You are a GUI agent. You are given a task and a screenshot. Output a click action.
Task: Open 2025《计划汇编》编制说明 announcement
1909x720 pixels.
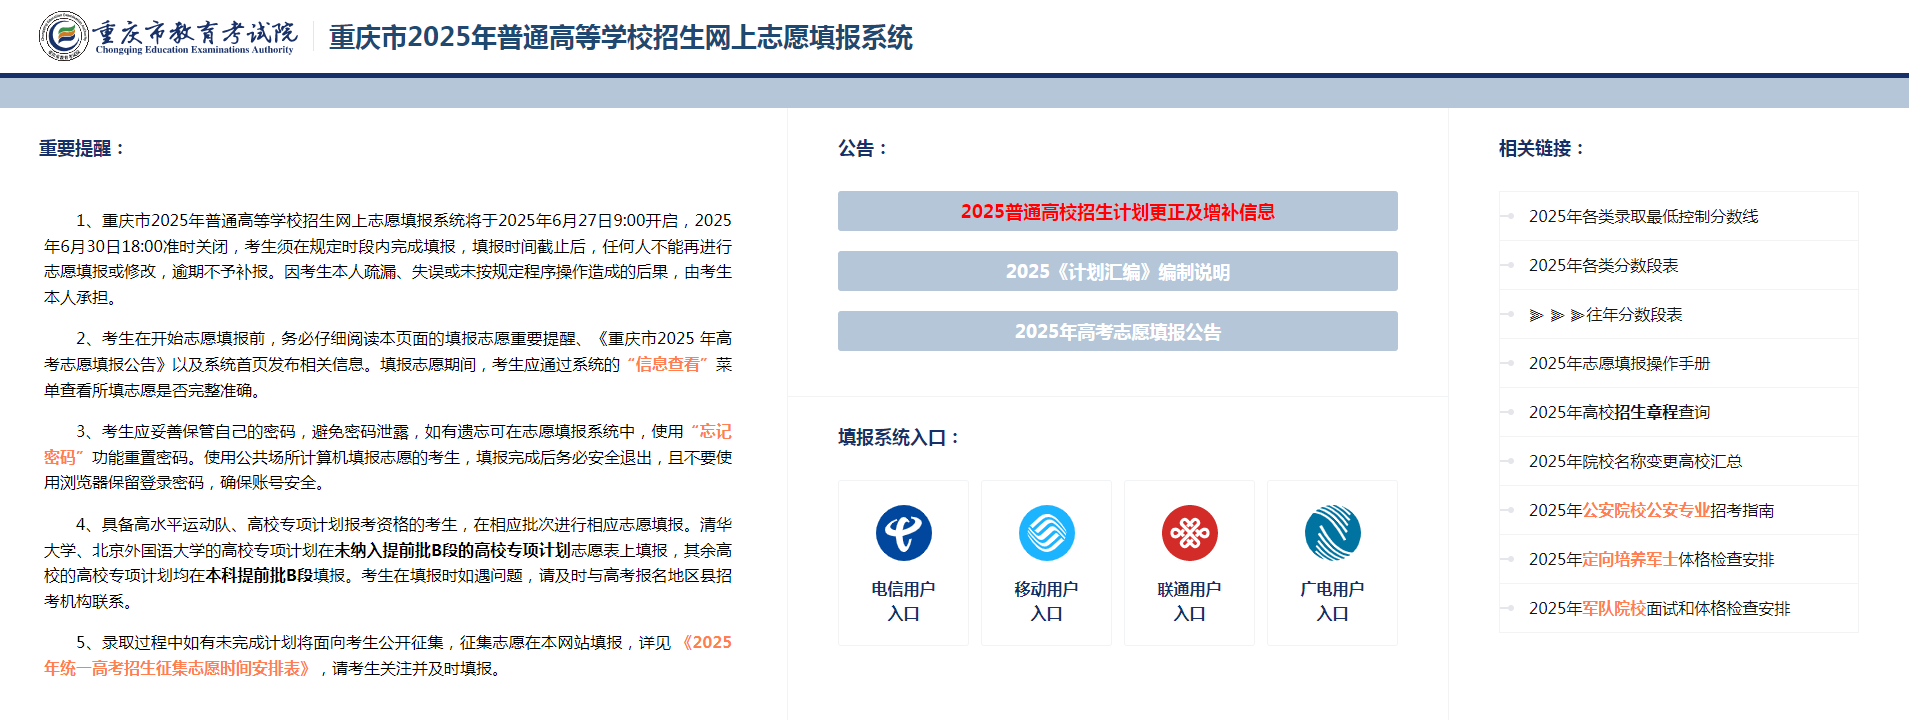(1118, 271)
